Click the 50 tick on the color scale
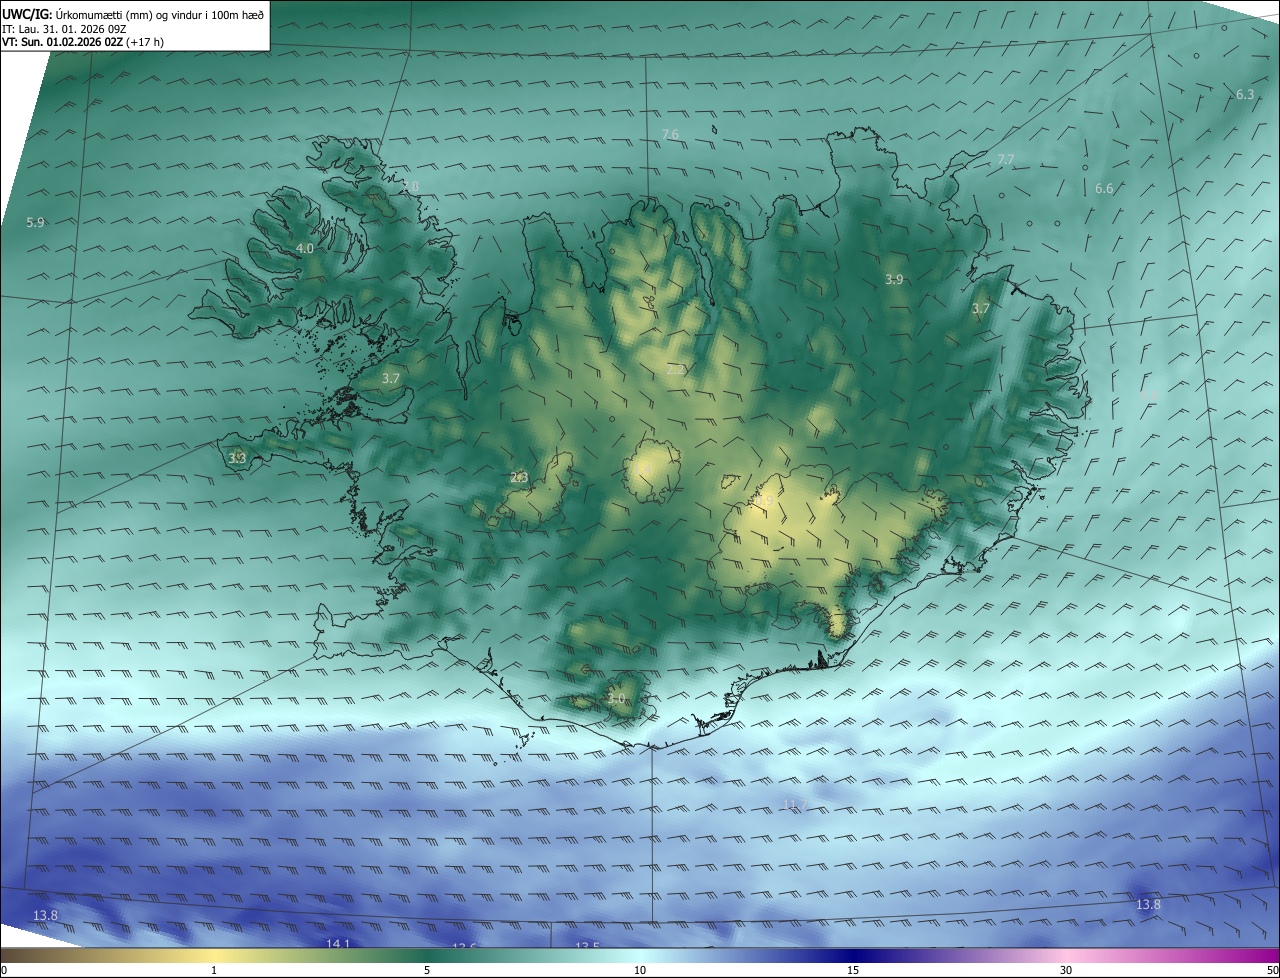1280x978 pixels. coord(1272,970)
